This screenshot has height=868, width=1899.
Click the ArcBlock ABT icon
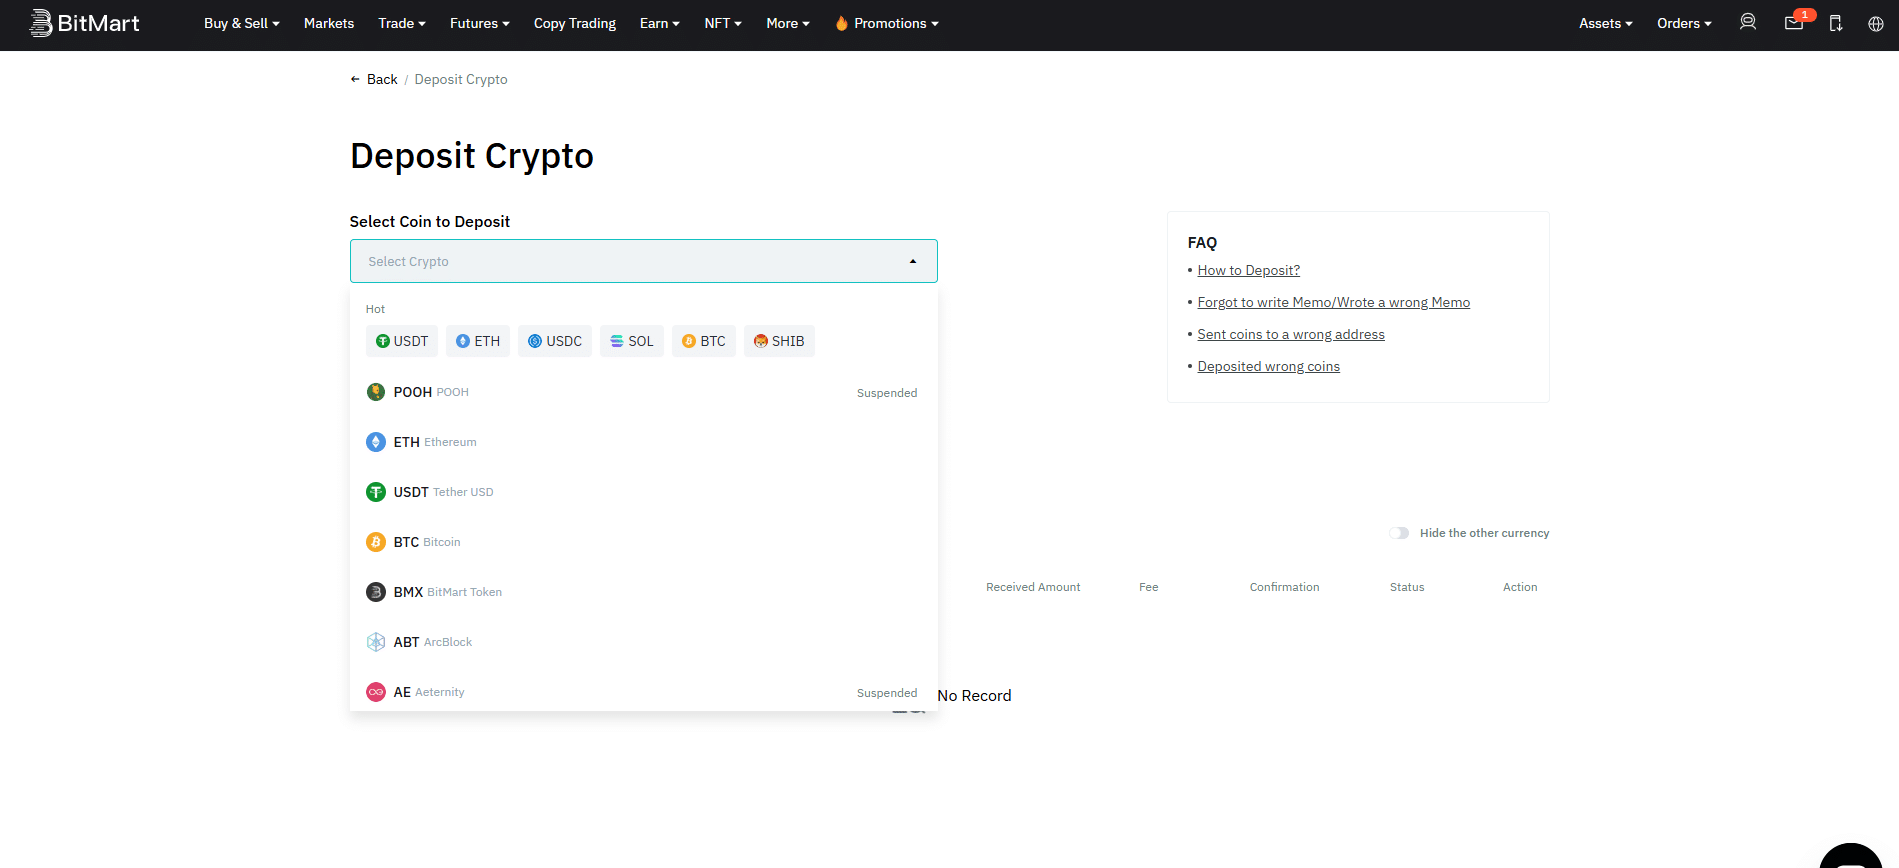376,642
